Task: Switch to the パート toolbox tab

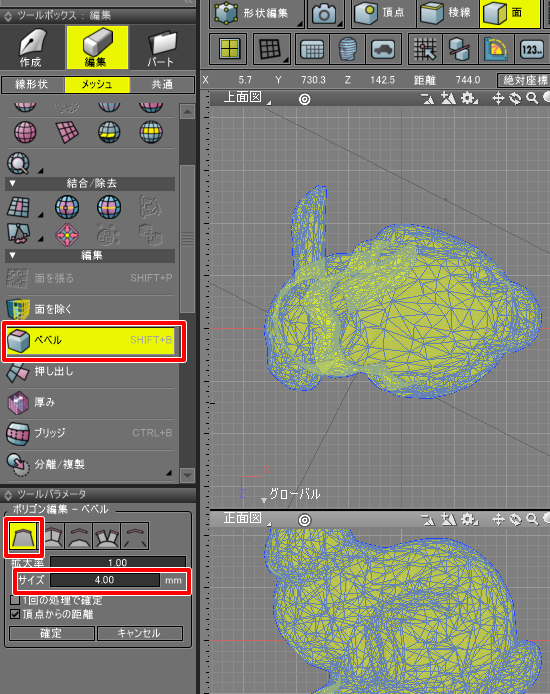Action: pos(162,47)
